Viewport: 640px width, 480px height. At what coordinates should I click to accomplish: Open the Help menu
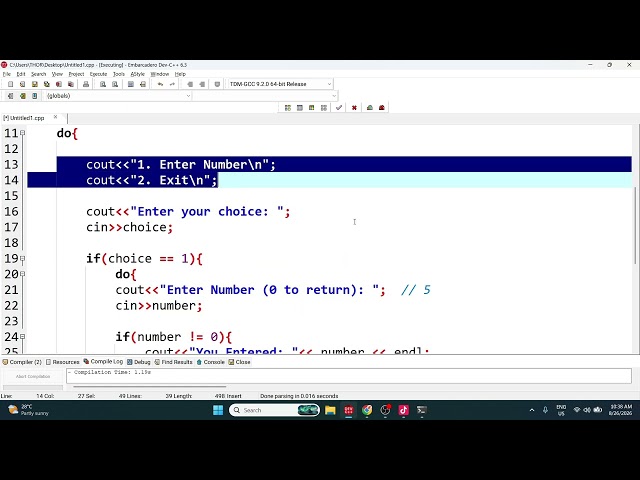(x=180, y=74)
